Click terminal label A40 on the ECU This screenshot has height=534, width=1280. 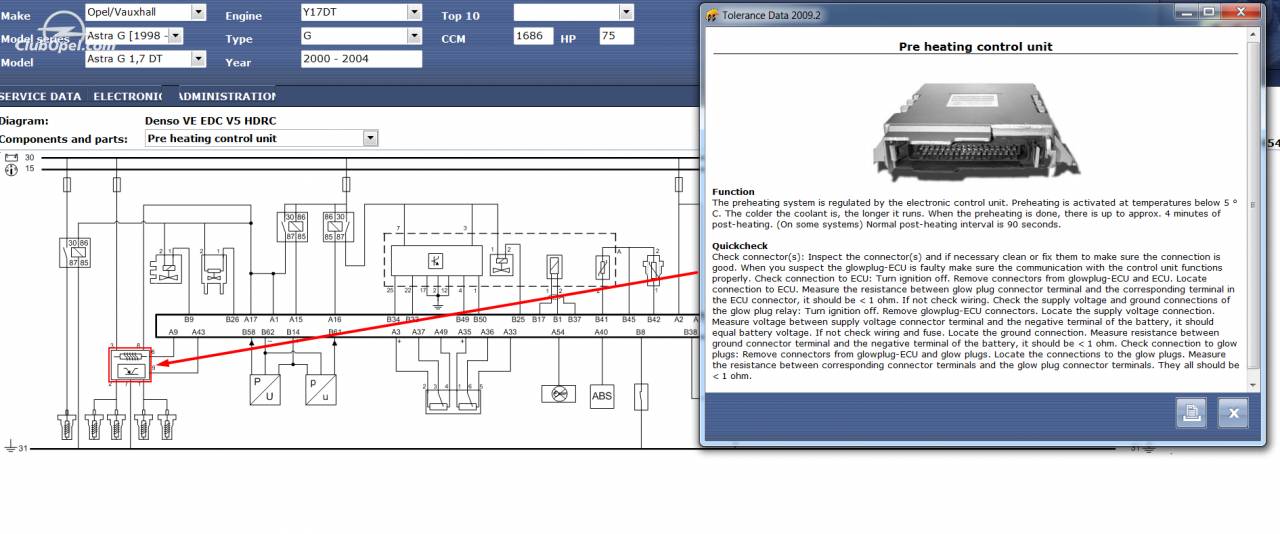(x=601, y=331)
